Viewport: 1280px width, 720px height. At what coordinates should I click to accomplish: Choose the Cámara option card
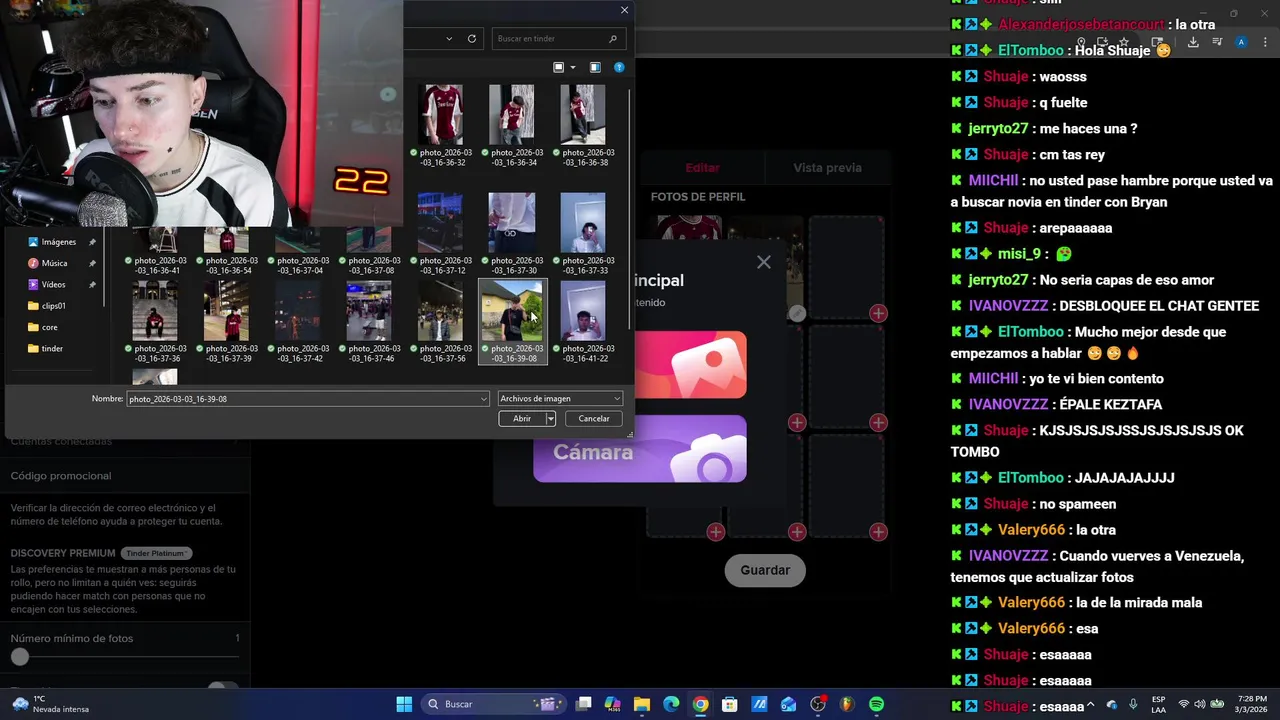click(x=640, y=450)
